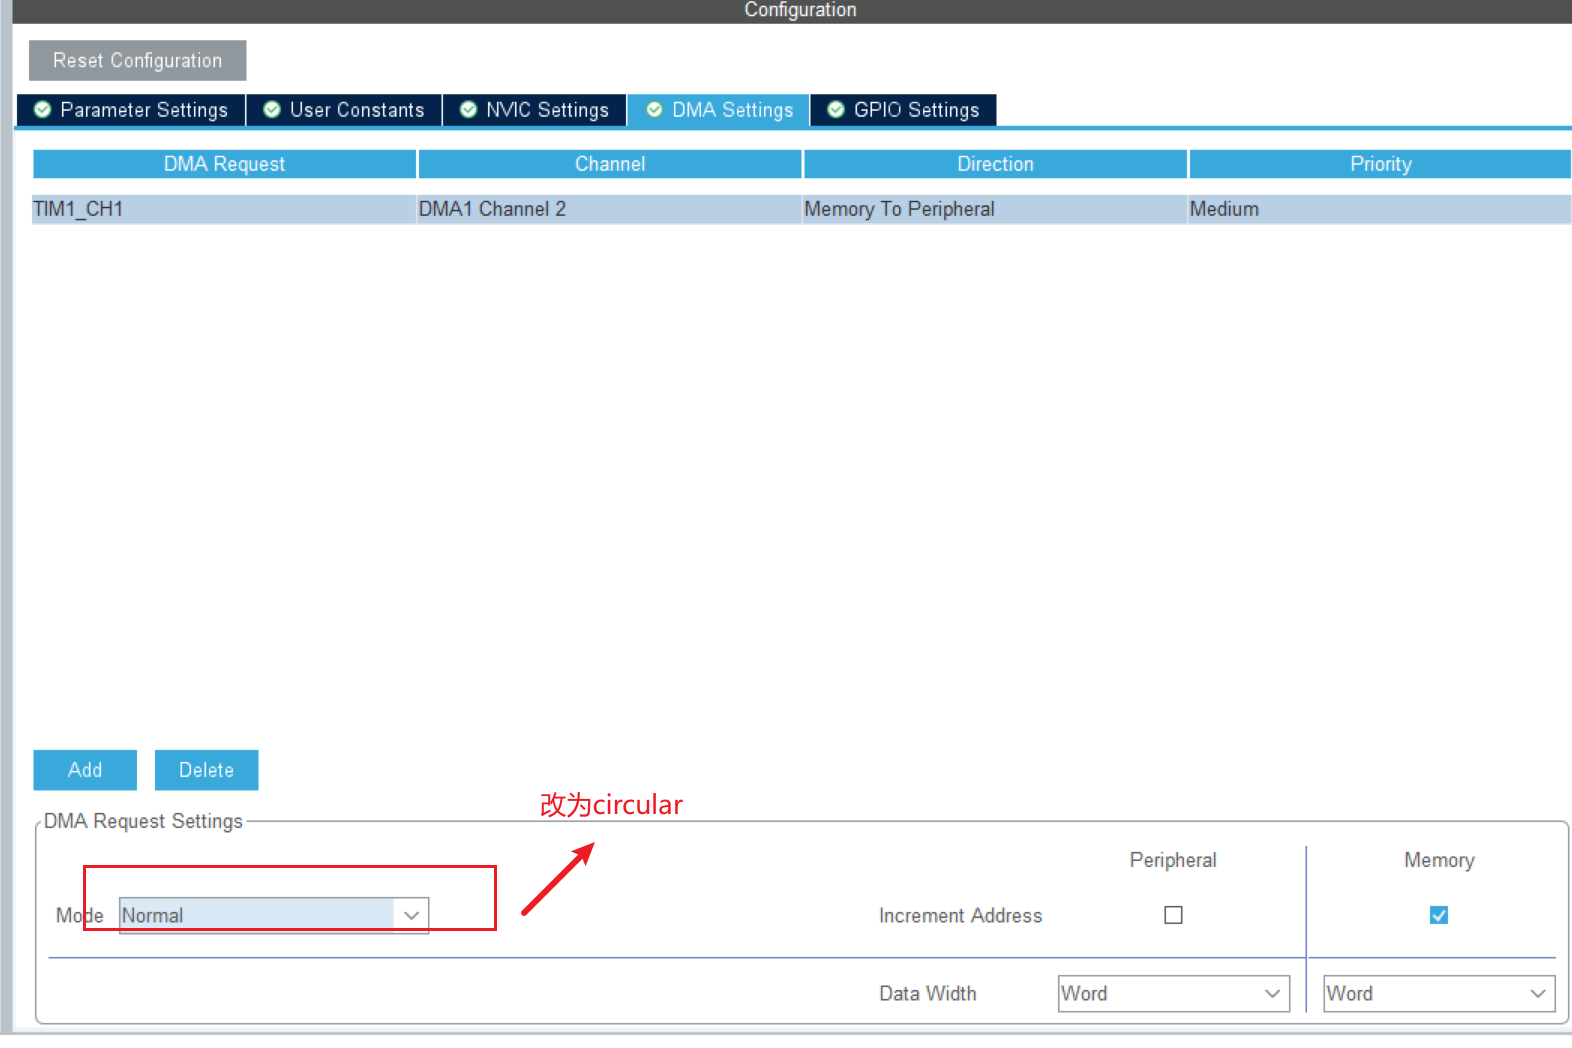Click the green check icon on NVIC Settings
This screenshot has height=1048, width=1572.
click(x=468, y=109)
